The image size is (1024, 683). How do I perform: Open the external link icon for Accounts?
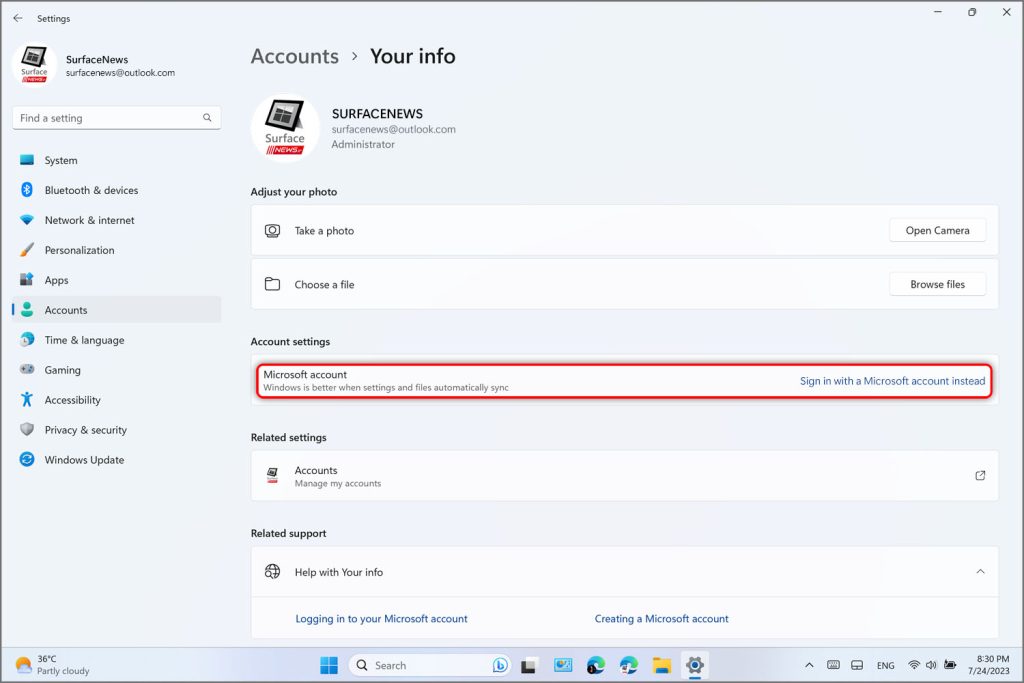tap(980, 476)
